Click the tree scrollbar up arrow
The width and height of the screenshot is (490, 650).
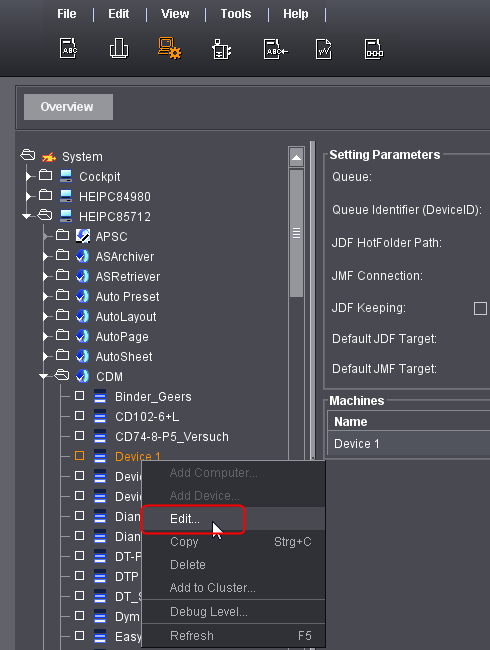[x=296, y=157]
